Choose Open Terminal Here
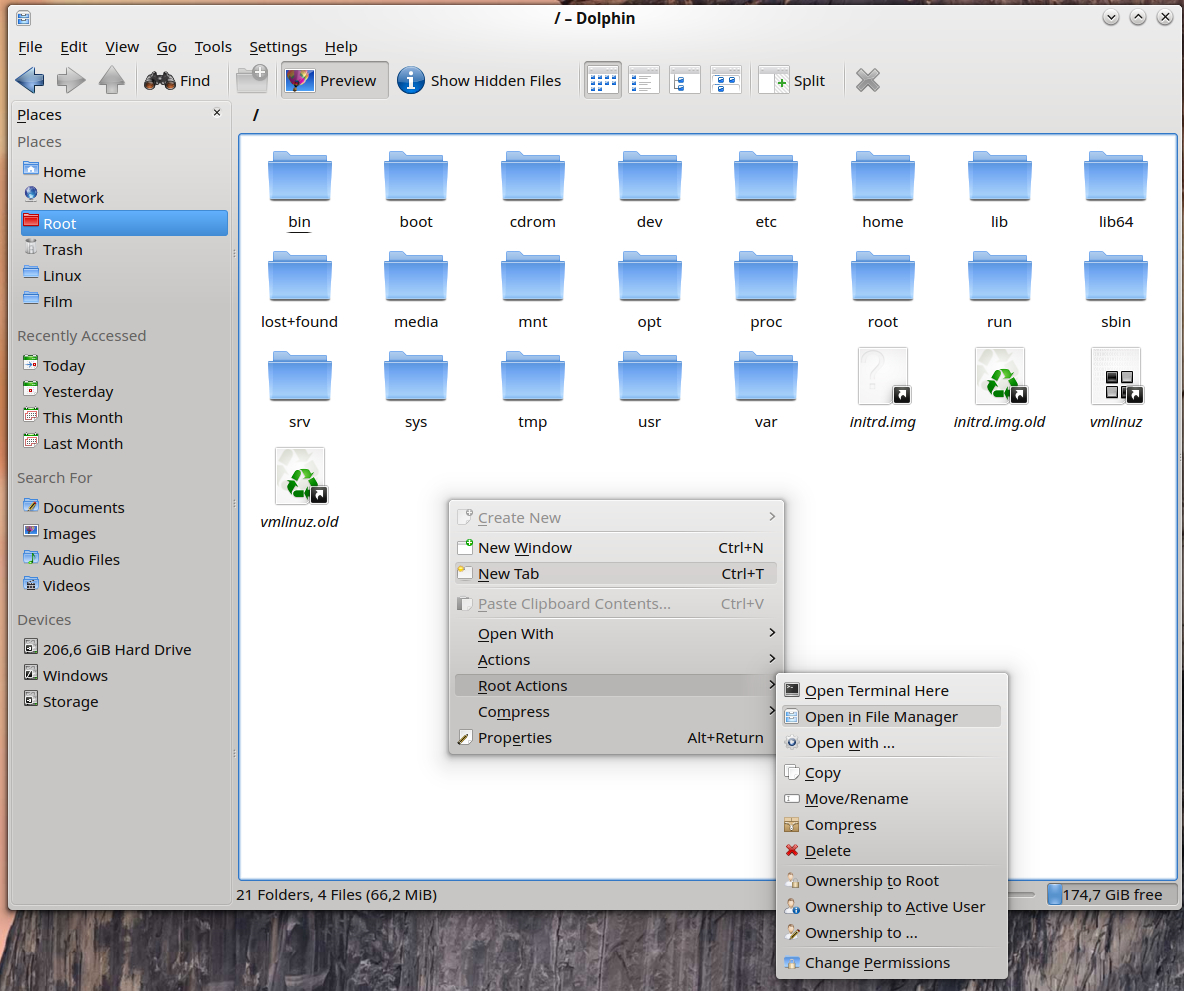1184x991 pixels. [x=892, y=690]
